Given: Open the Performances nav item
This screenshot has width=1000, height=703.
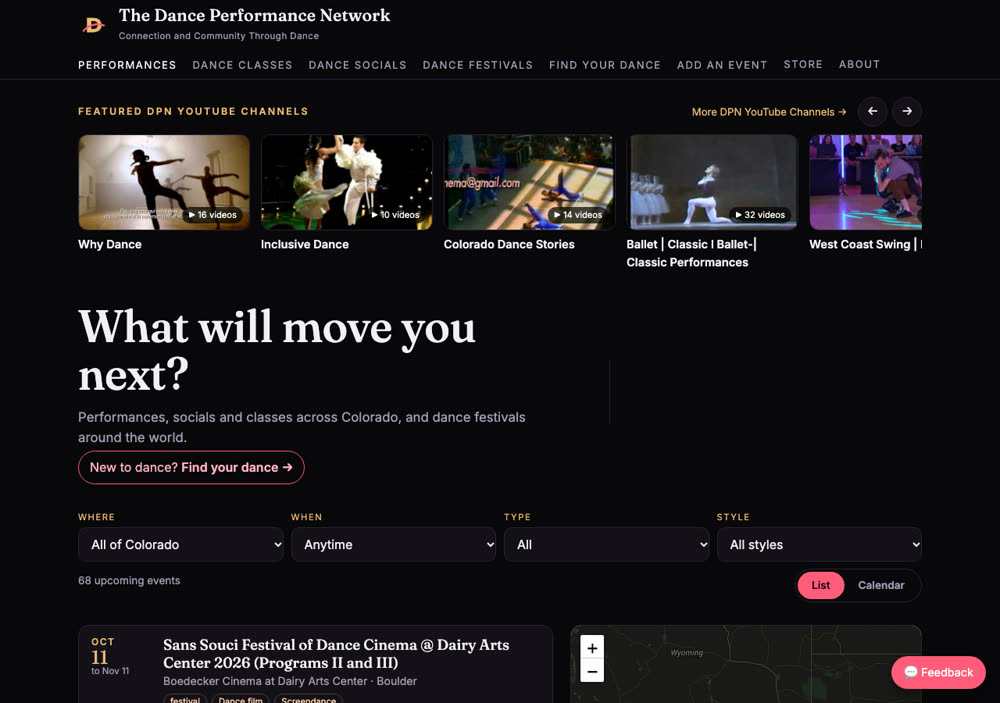Looking at the screenshot, I should (x=127, y=65).
